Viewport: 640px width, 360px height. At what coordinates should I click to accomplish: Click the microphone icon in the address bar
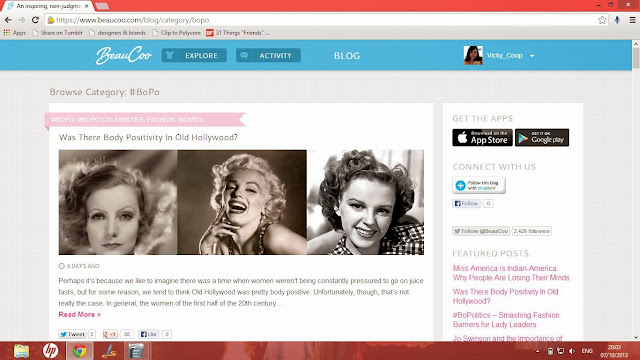point(617,20)
